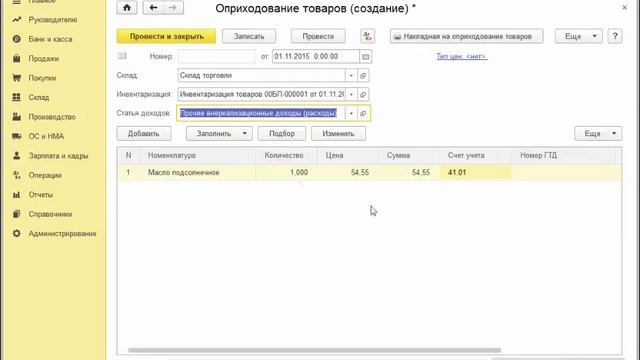Viewport: 640px width, 360px height.
Task: Open help with the question mark button
Action: tap(615, 36)
